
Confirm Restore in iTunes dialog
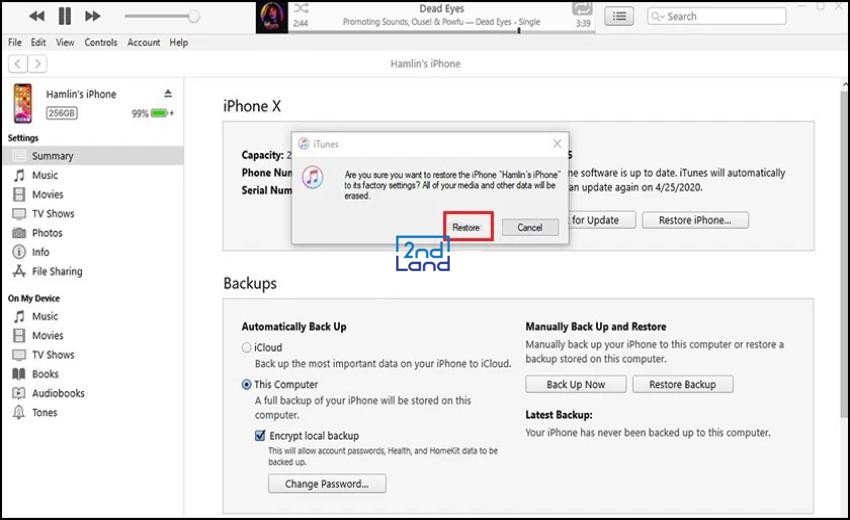[x=466, y=227]
